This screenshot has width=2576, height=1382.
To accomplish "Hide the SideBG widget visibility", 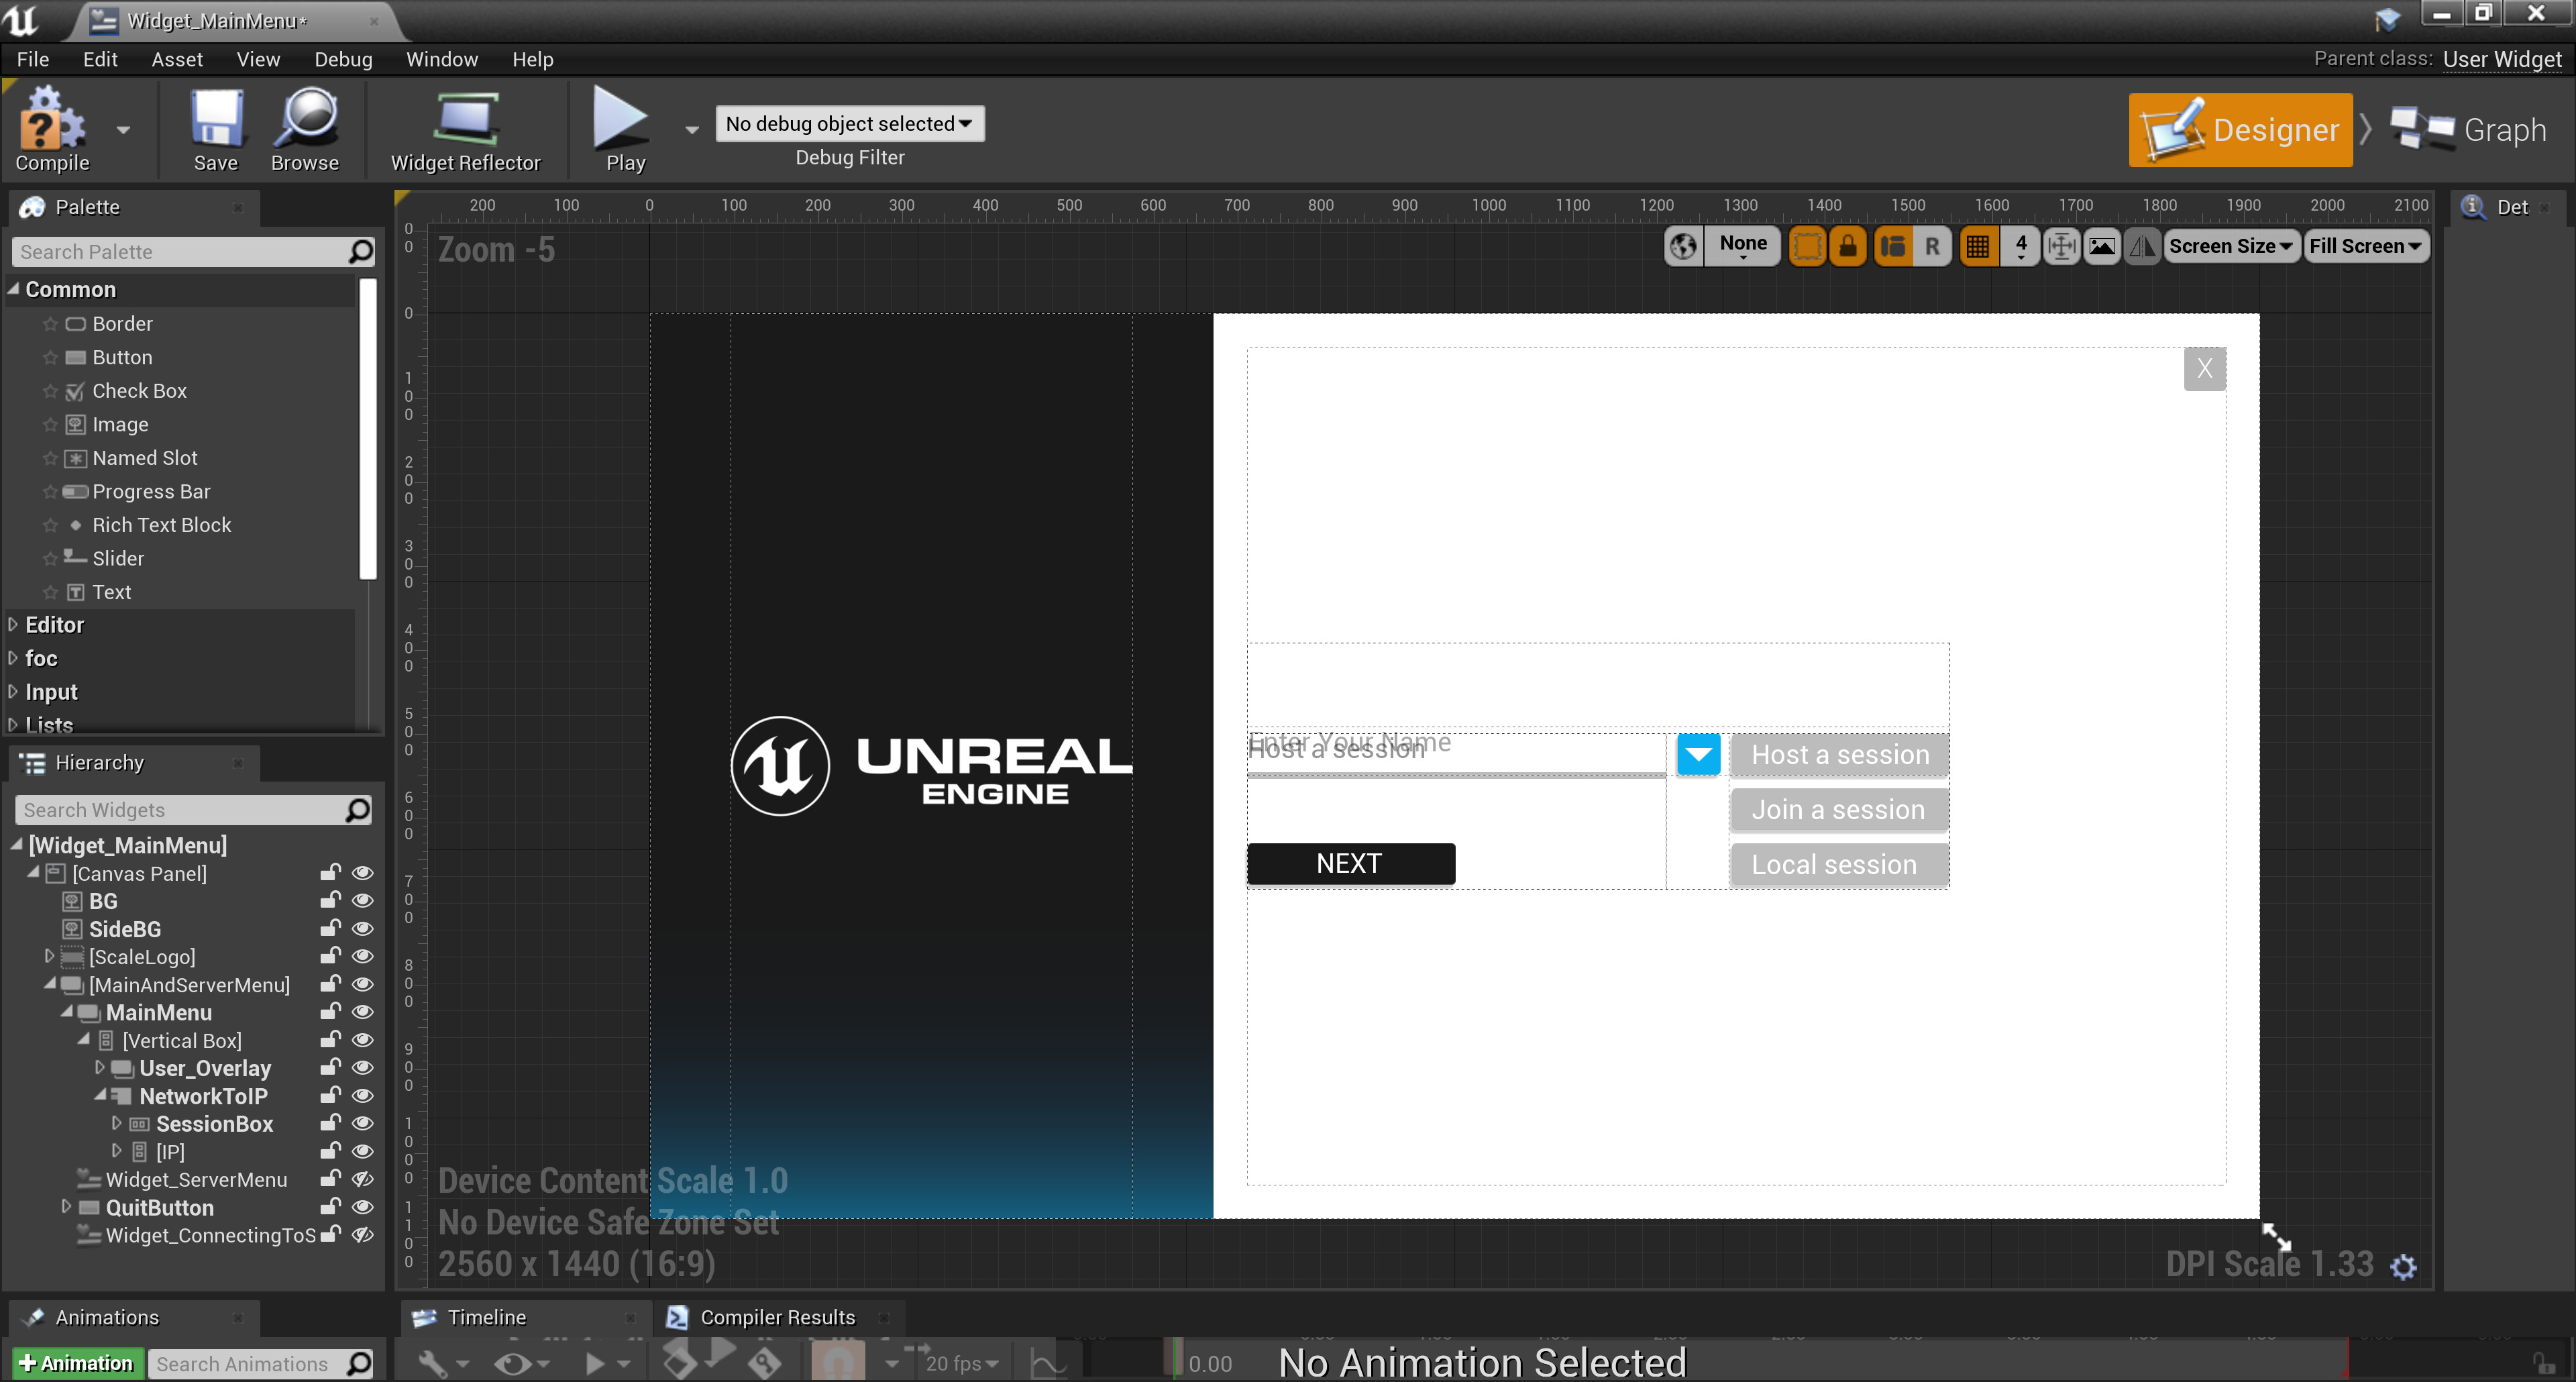I will (363, 929).
